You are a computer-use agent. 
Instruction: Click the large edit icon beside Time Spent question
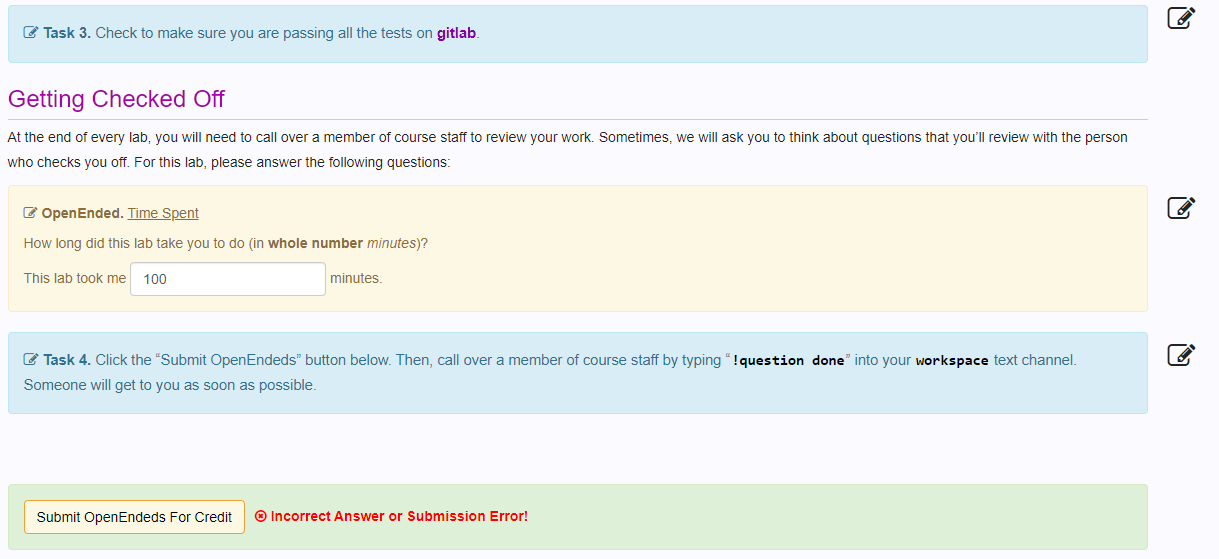(x=1181, y=207)
